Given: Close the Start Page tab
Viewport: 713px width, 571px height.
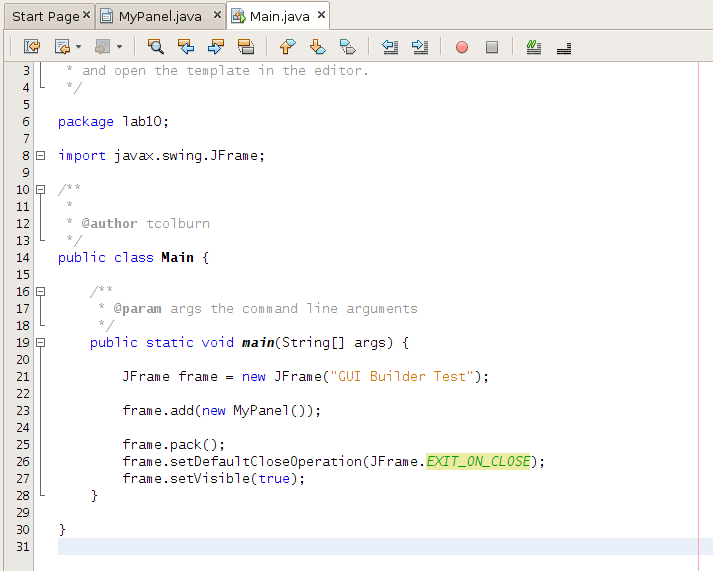Looking at the screenshot, I should click(x=86, y=15).
